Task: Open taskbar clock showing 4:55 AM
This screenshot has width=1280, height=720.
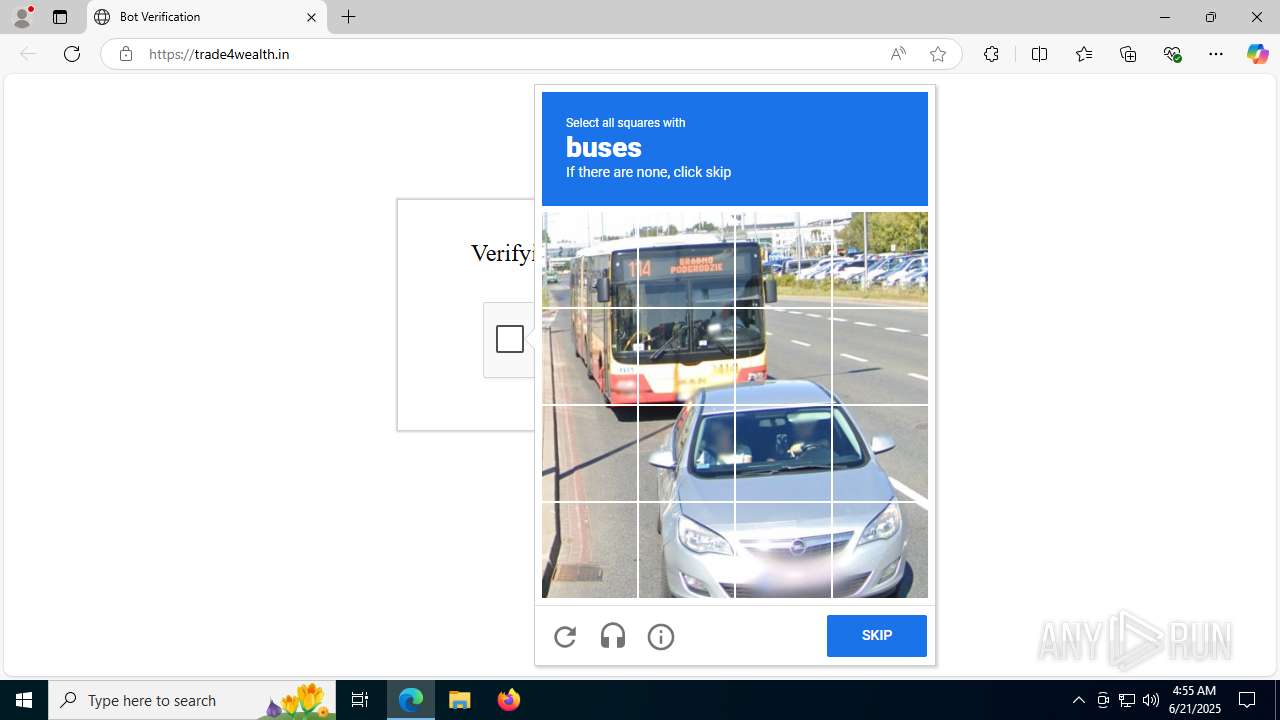Action: pyautogui.click(x=1196, y=700)
